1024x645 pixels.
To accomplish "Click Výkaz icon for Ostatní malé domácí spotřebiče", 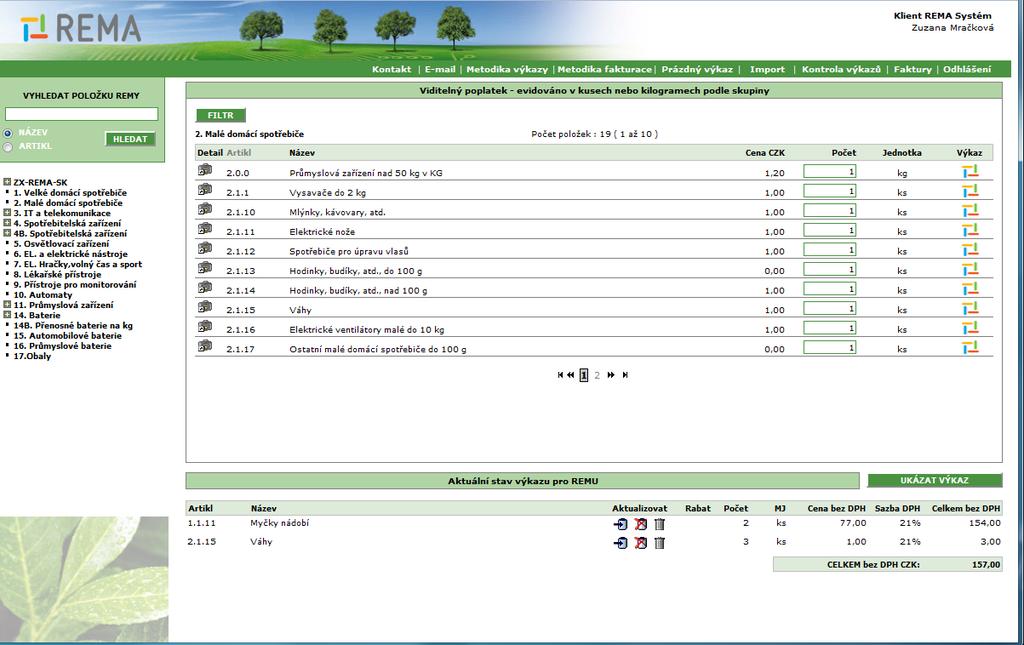I will pyautogui.click(x=970, y=348).
